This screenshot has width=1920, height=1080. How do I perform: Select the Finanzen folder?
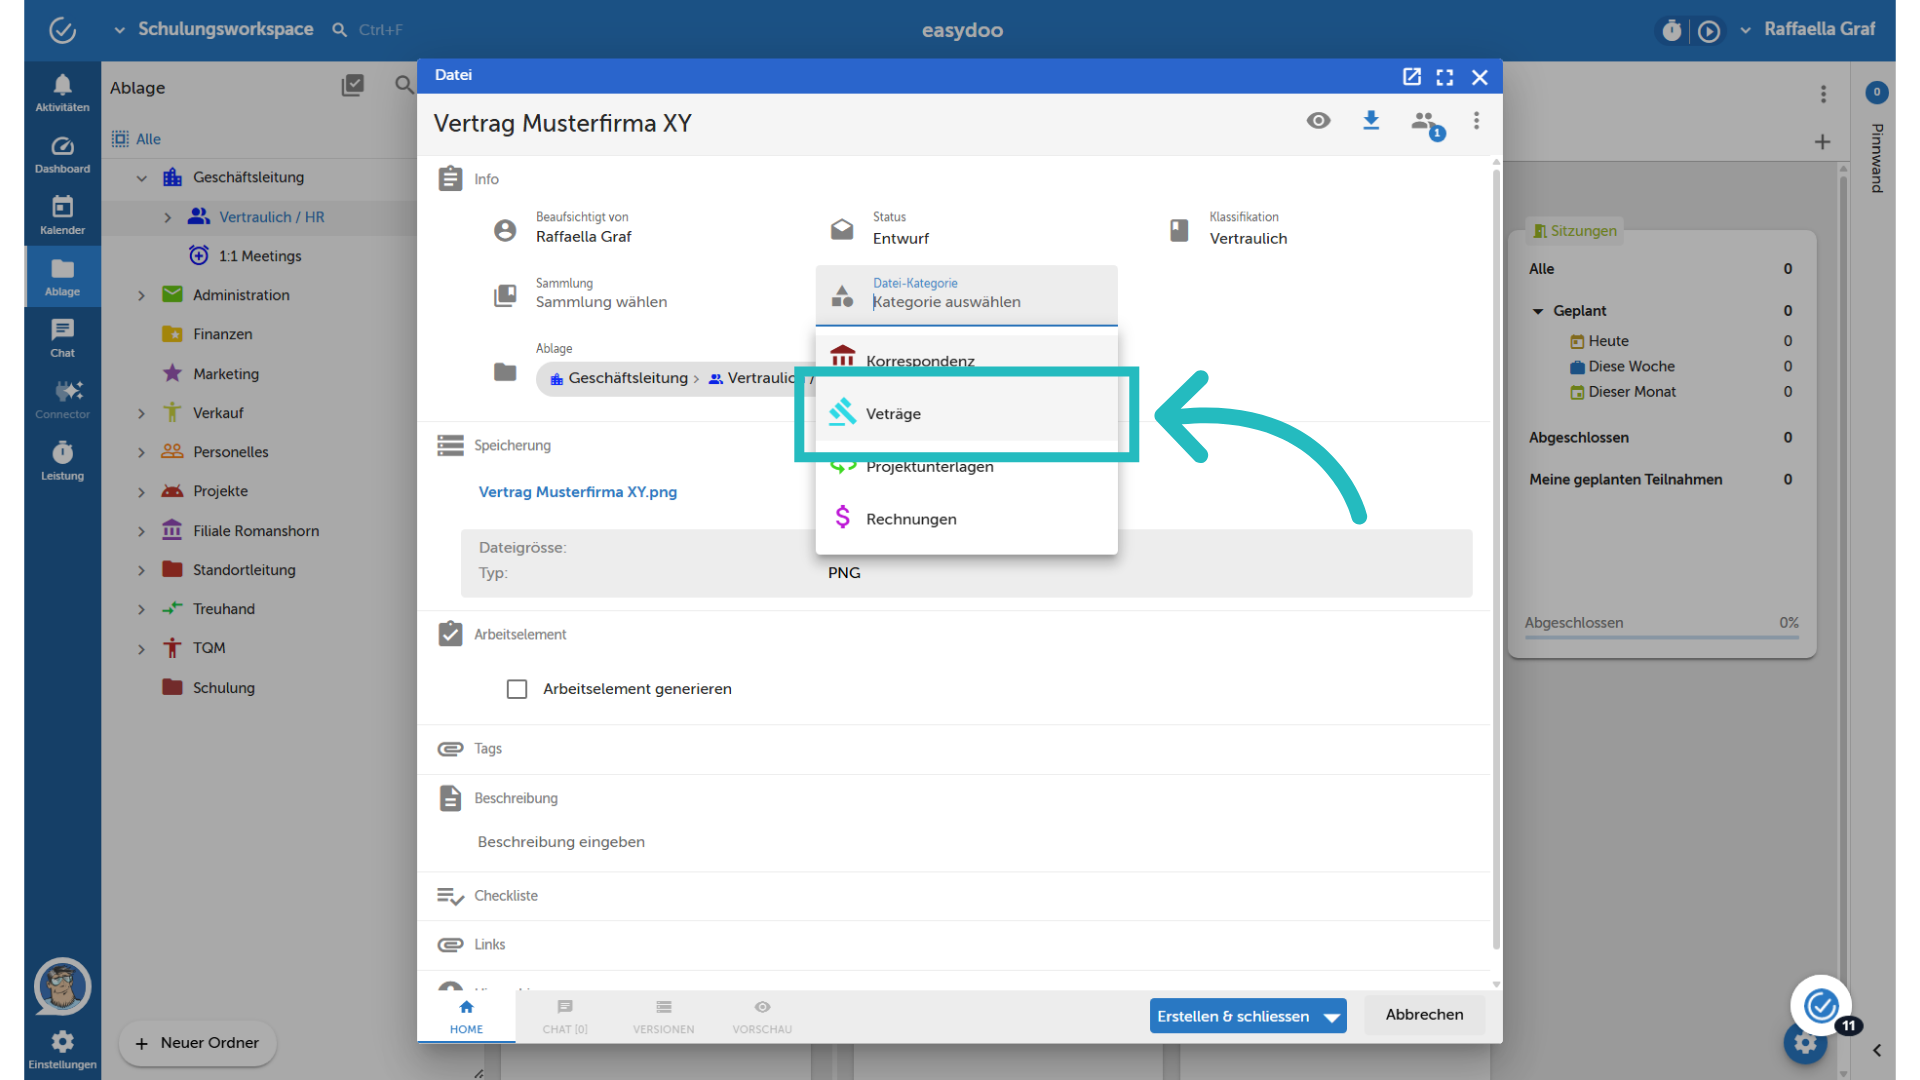tap(222, 335)
